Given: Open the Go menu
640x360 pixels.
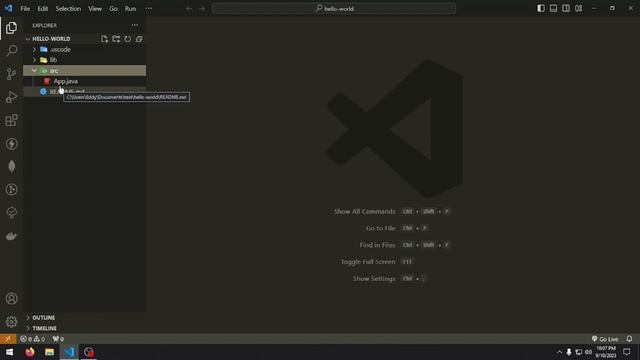Looking at the screenshot, I should (113, 9).
